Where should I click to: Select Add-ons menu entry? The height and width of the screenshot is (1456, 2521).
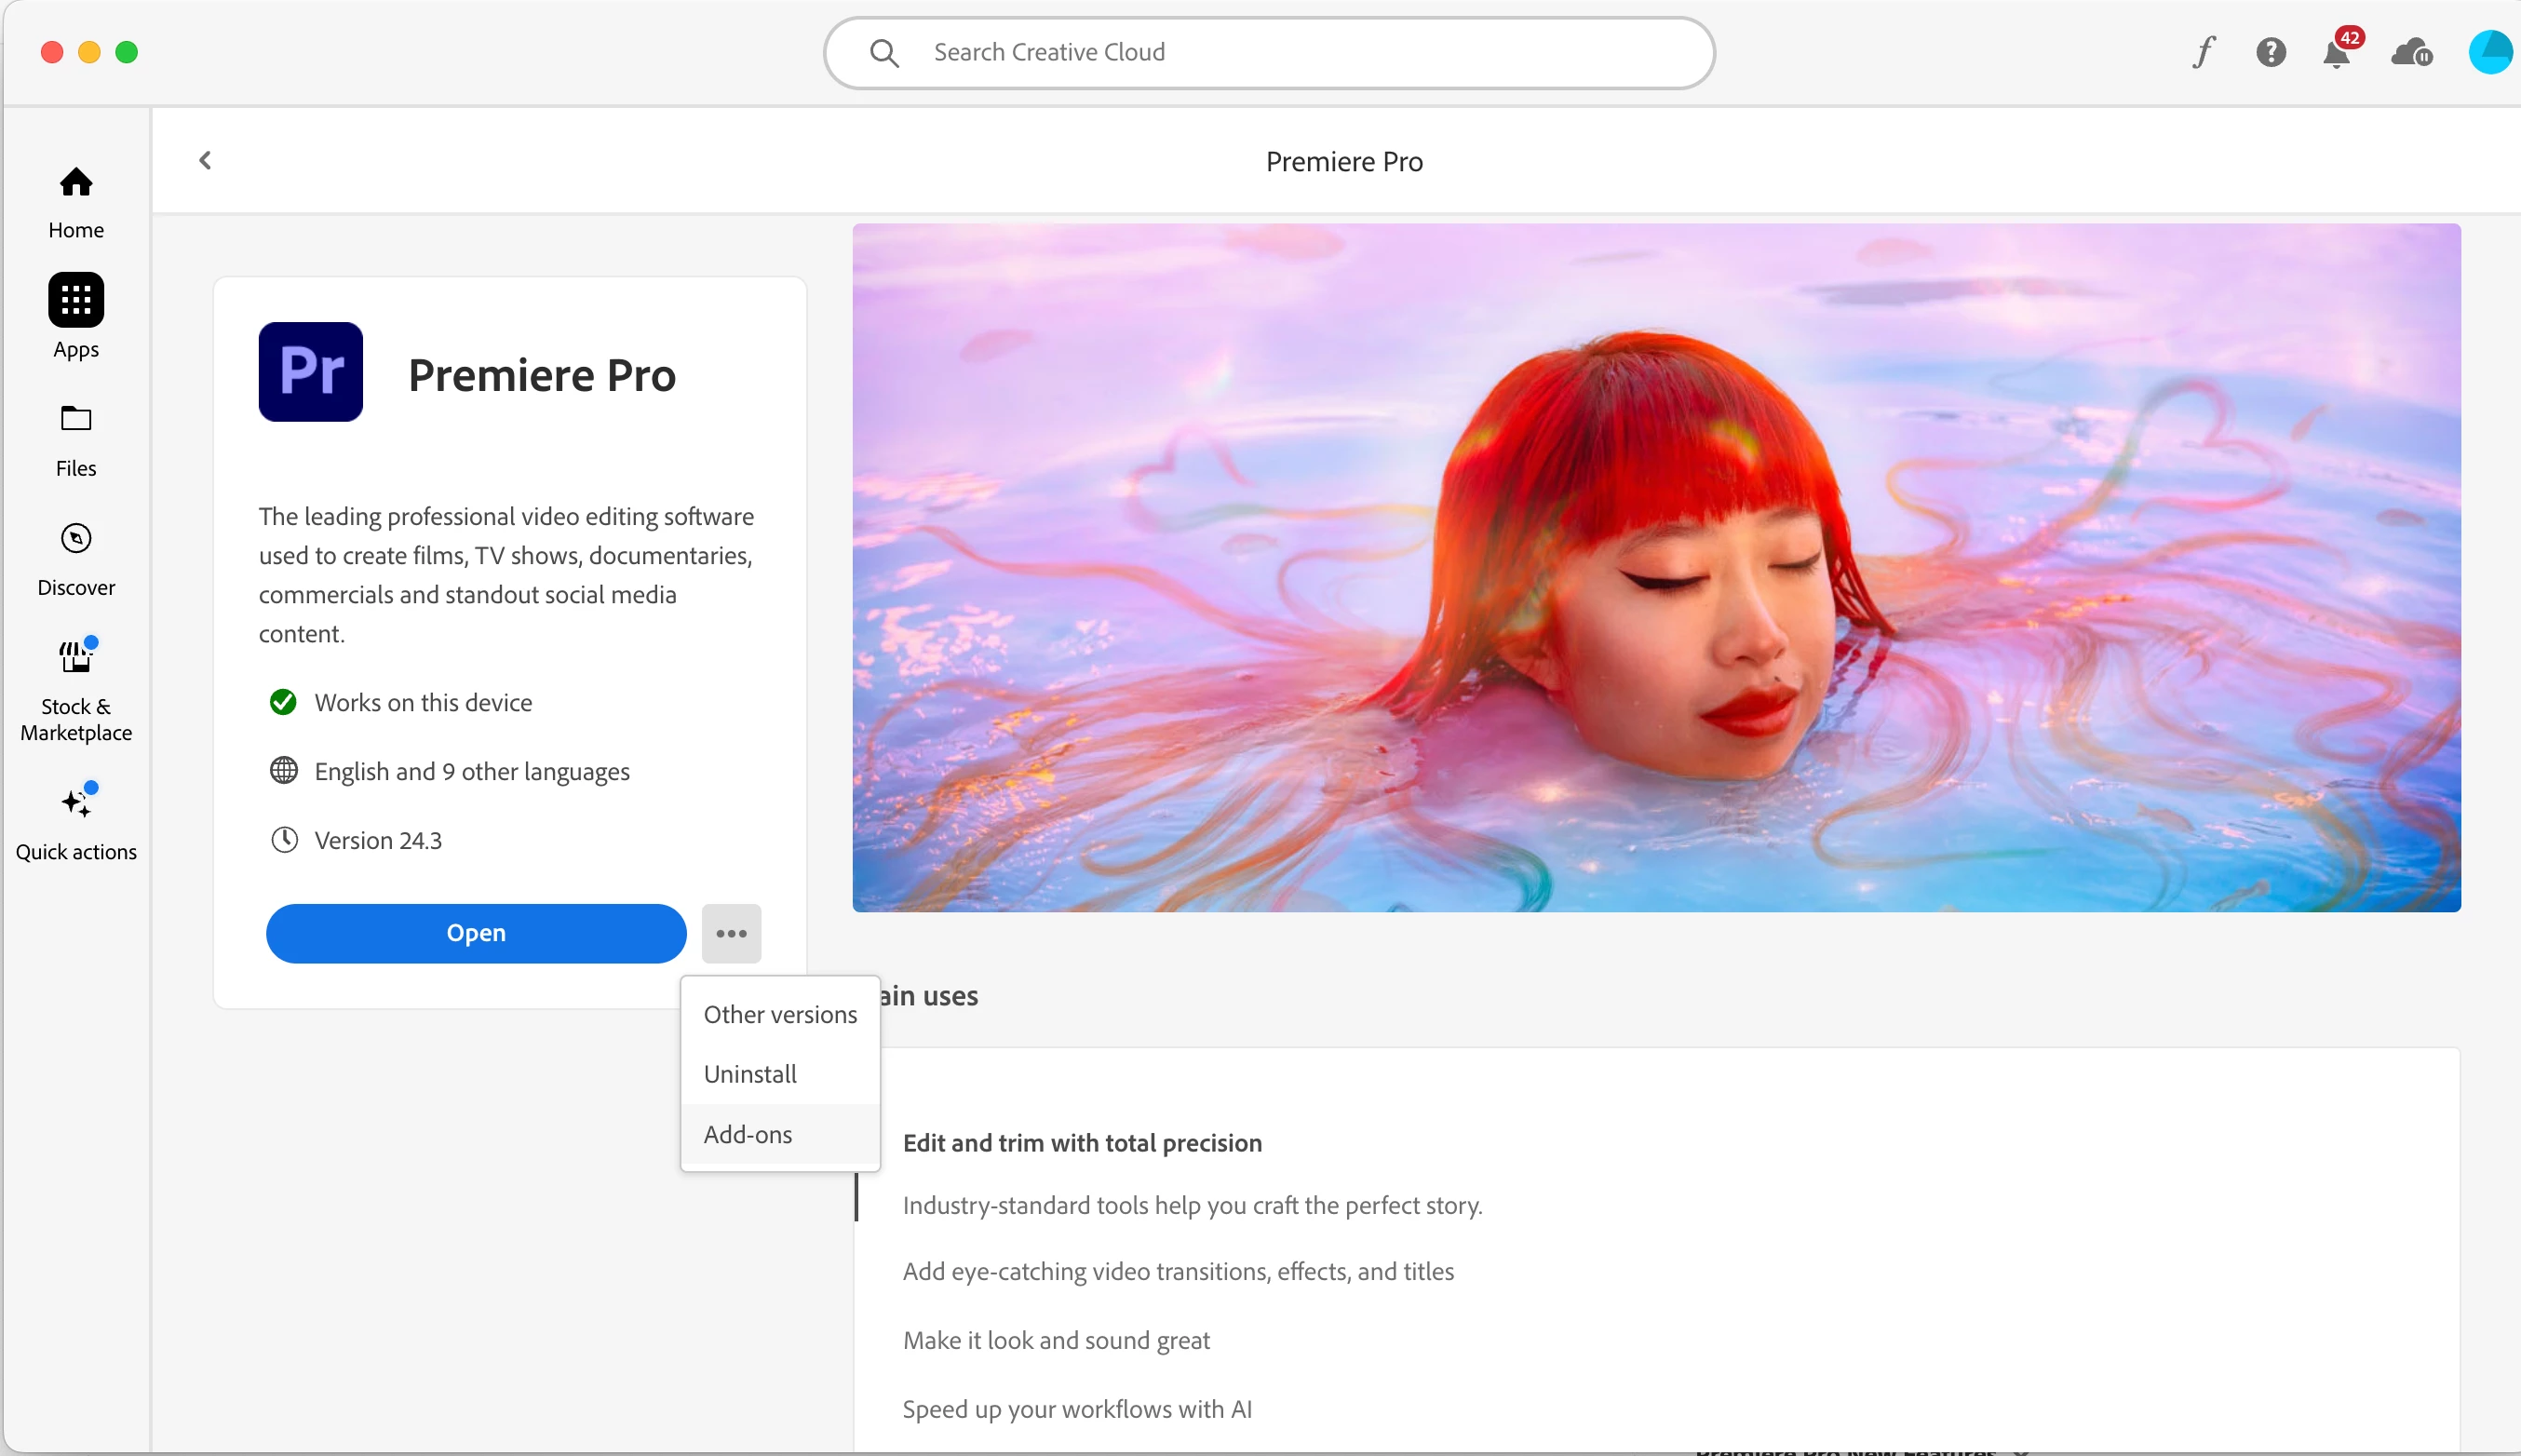point(748,1134)
